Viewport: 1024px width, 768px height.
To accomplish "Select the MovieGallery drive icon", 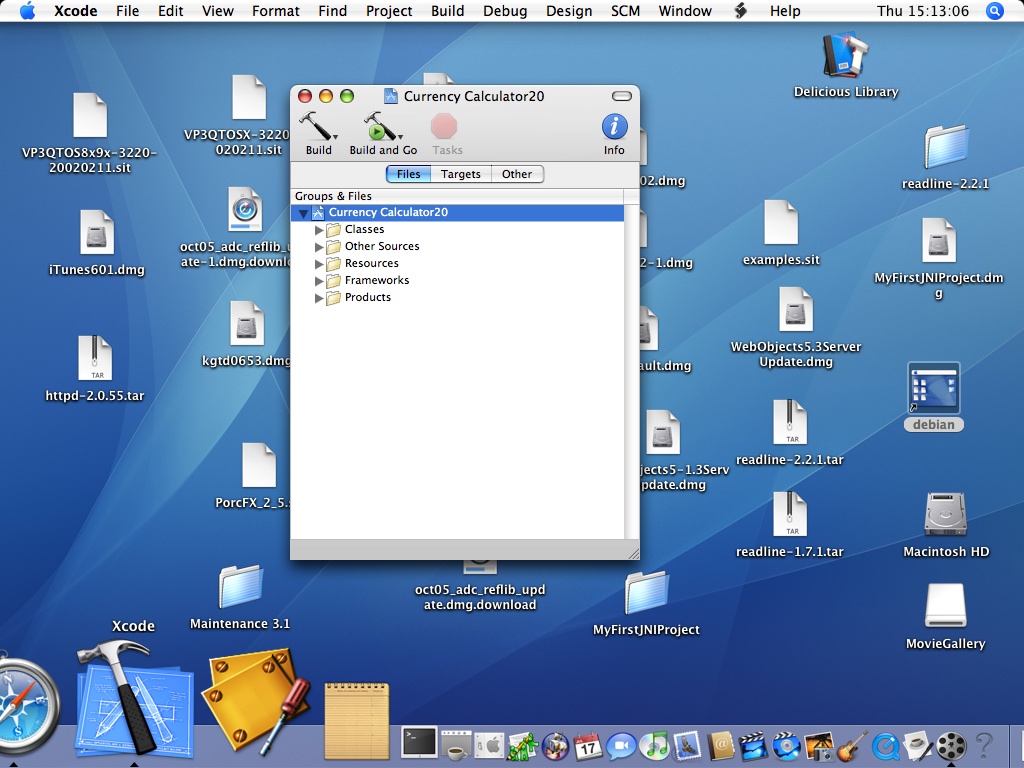I will (945, 606).
